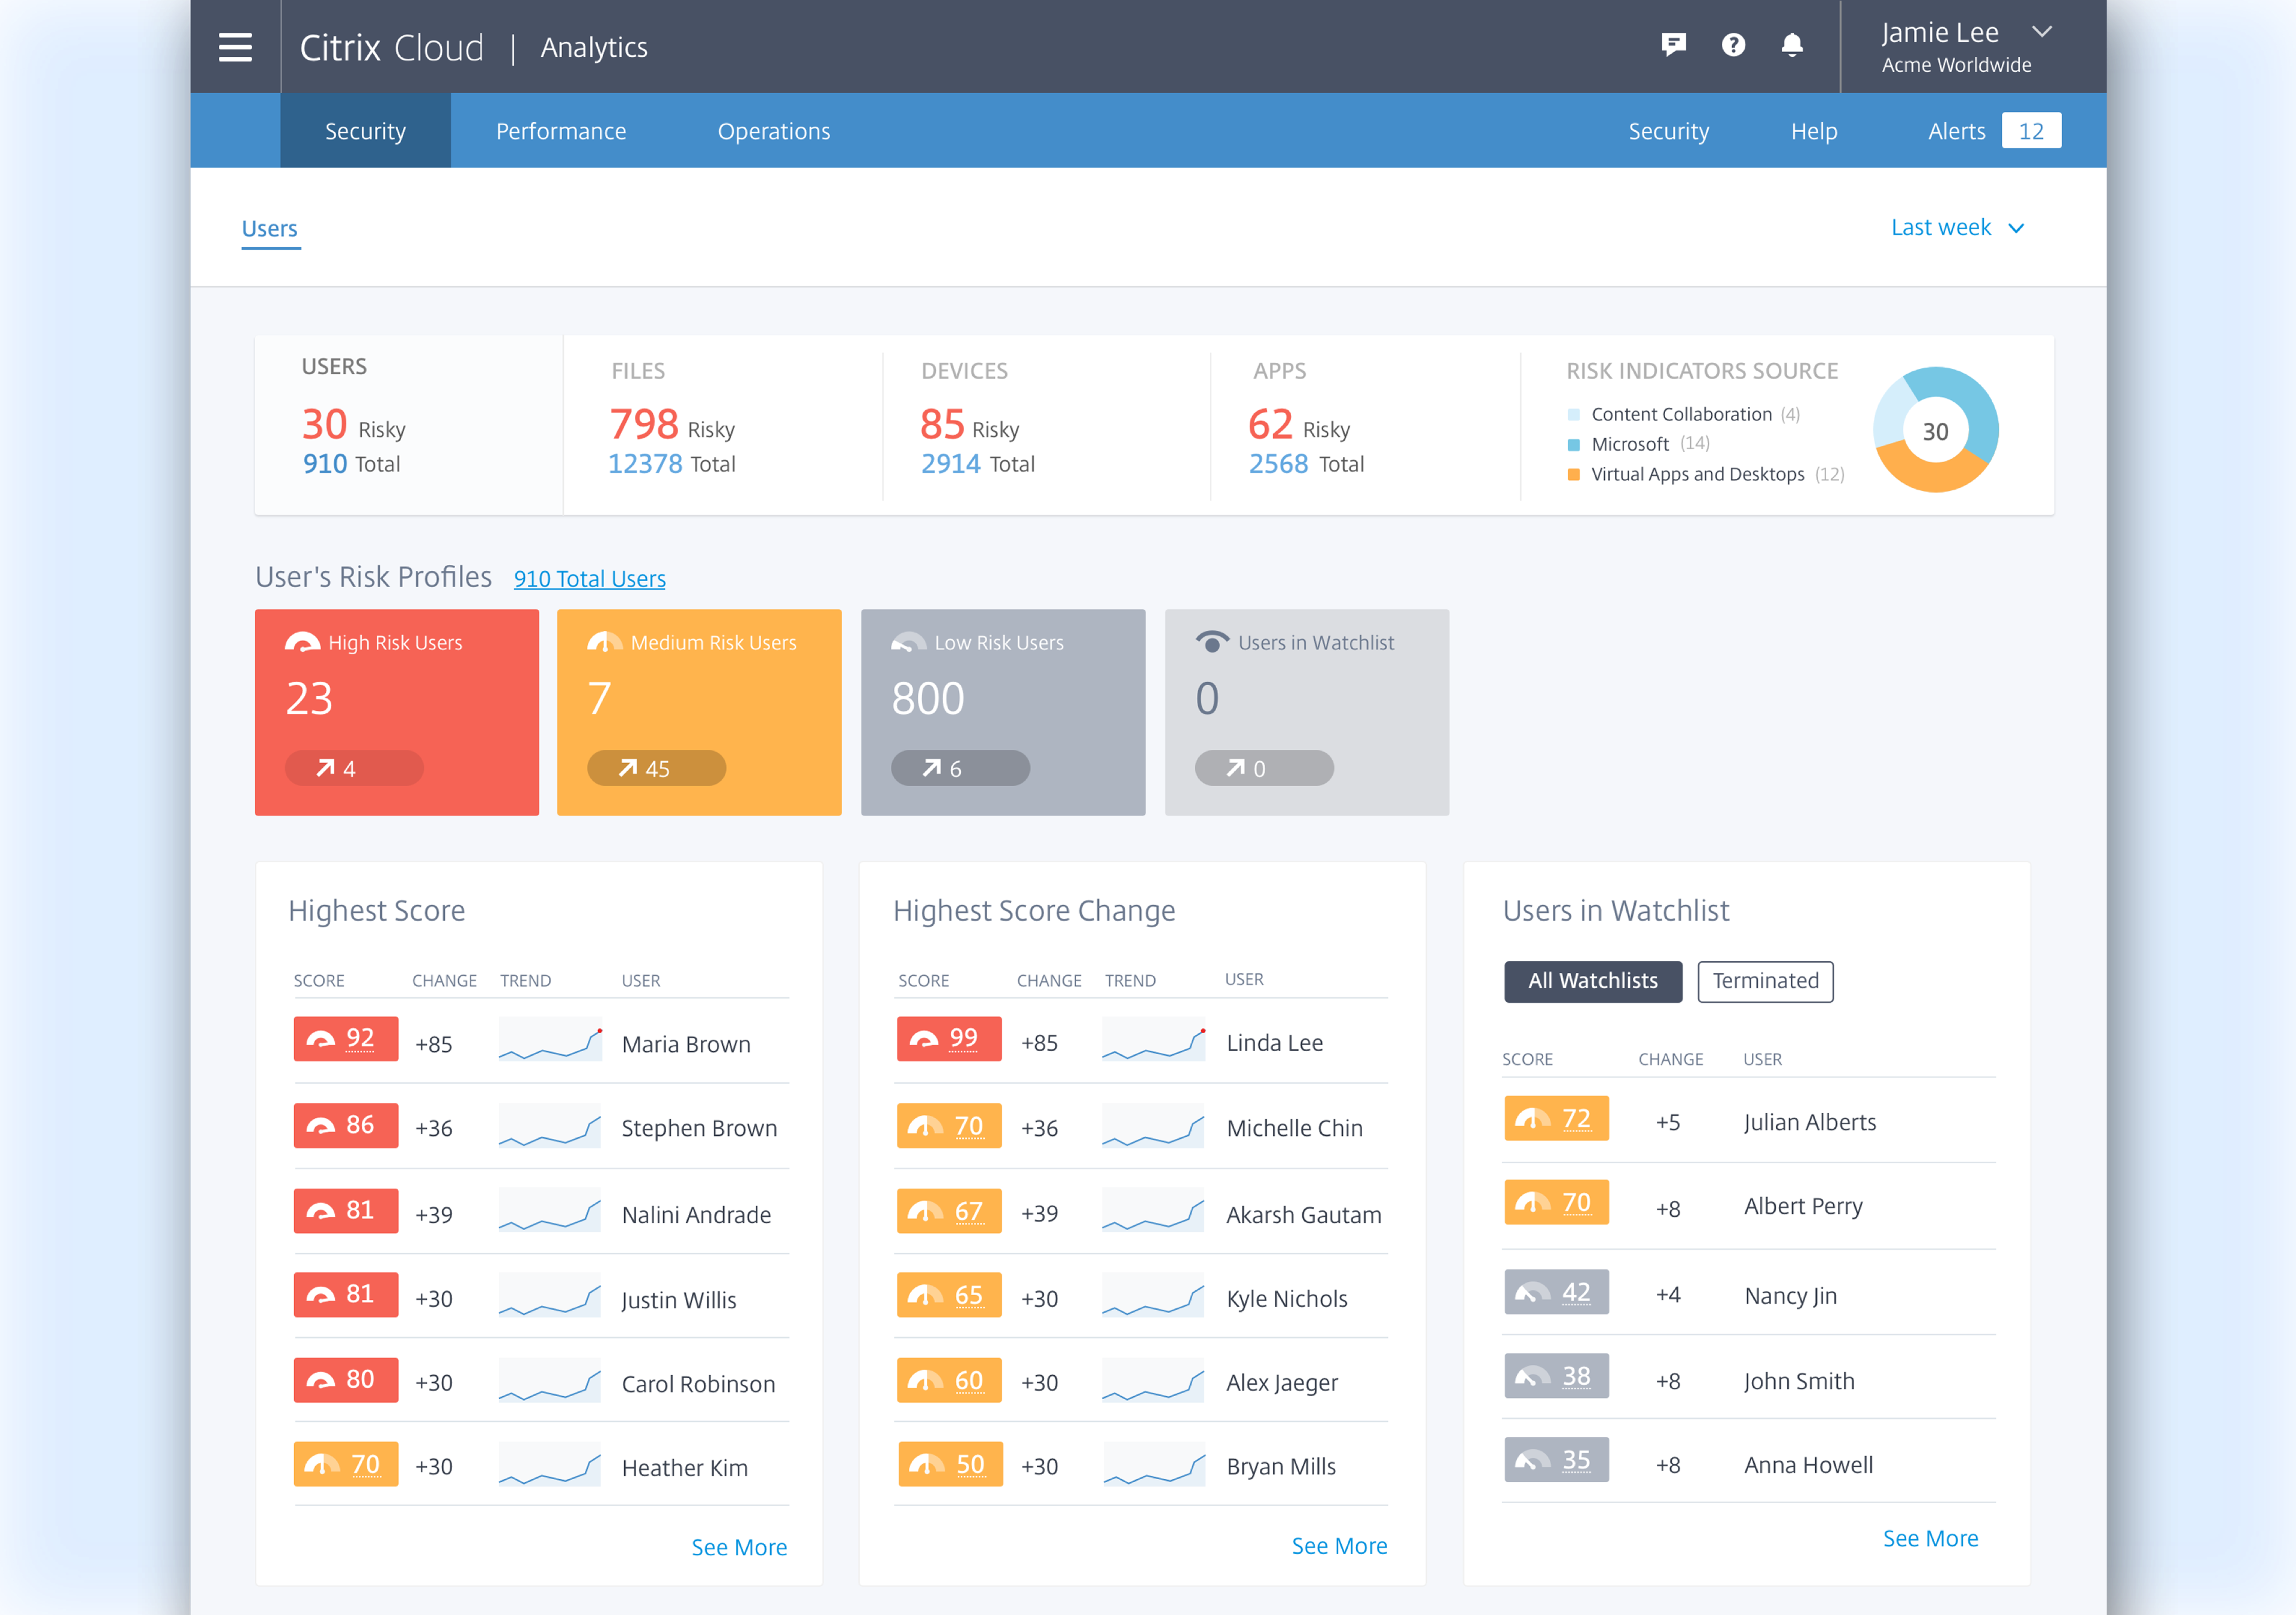Toggle the Terminated watchlist filter

coord(1765,981)
